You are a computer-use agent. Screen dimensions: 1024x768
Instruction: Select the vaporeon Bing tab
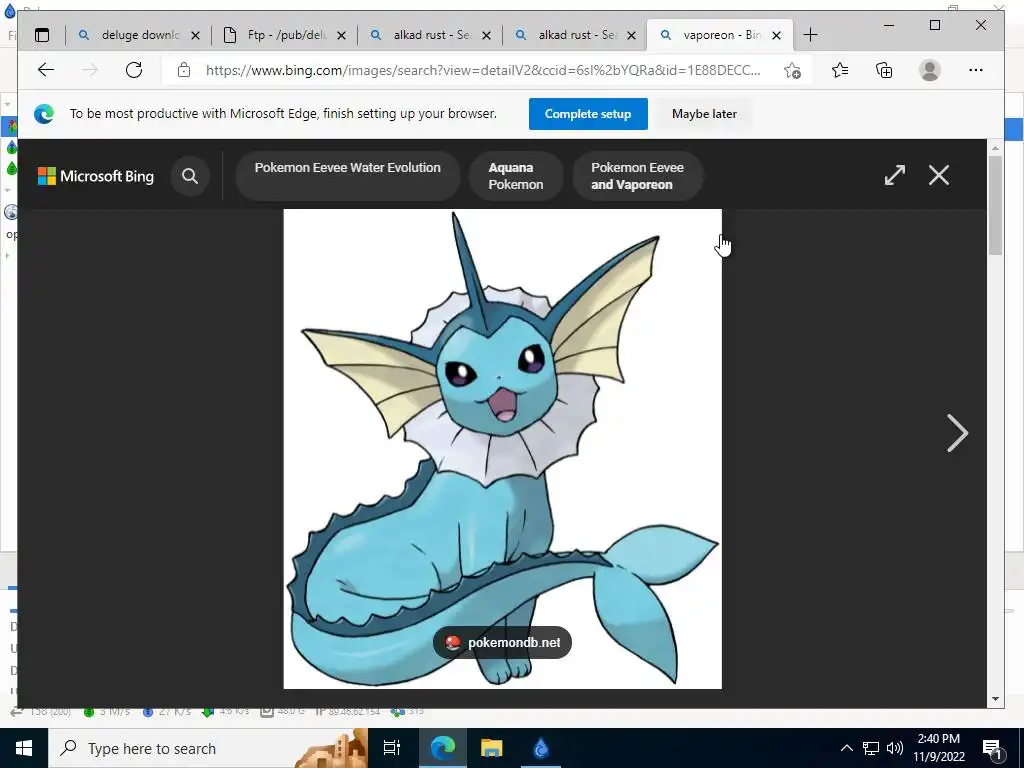pos(720,35)
